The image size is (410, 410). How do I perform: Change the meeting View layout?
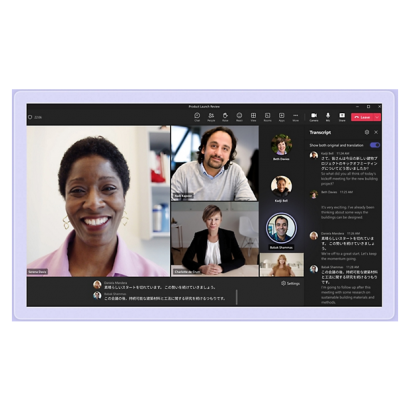tap(253, 117)
